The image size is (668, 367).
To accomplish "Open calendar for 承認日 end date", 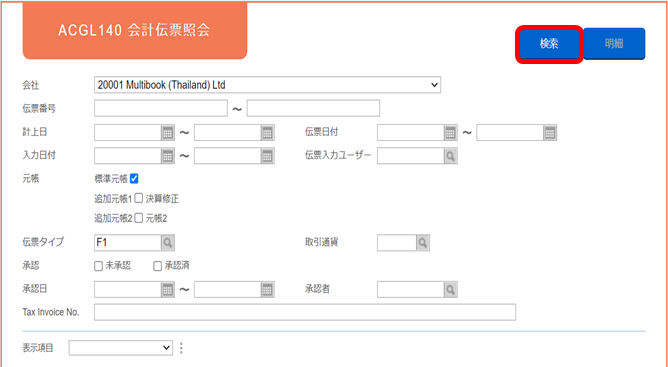I will click(268, 290).
